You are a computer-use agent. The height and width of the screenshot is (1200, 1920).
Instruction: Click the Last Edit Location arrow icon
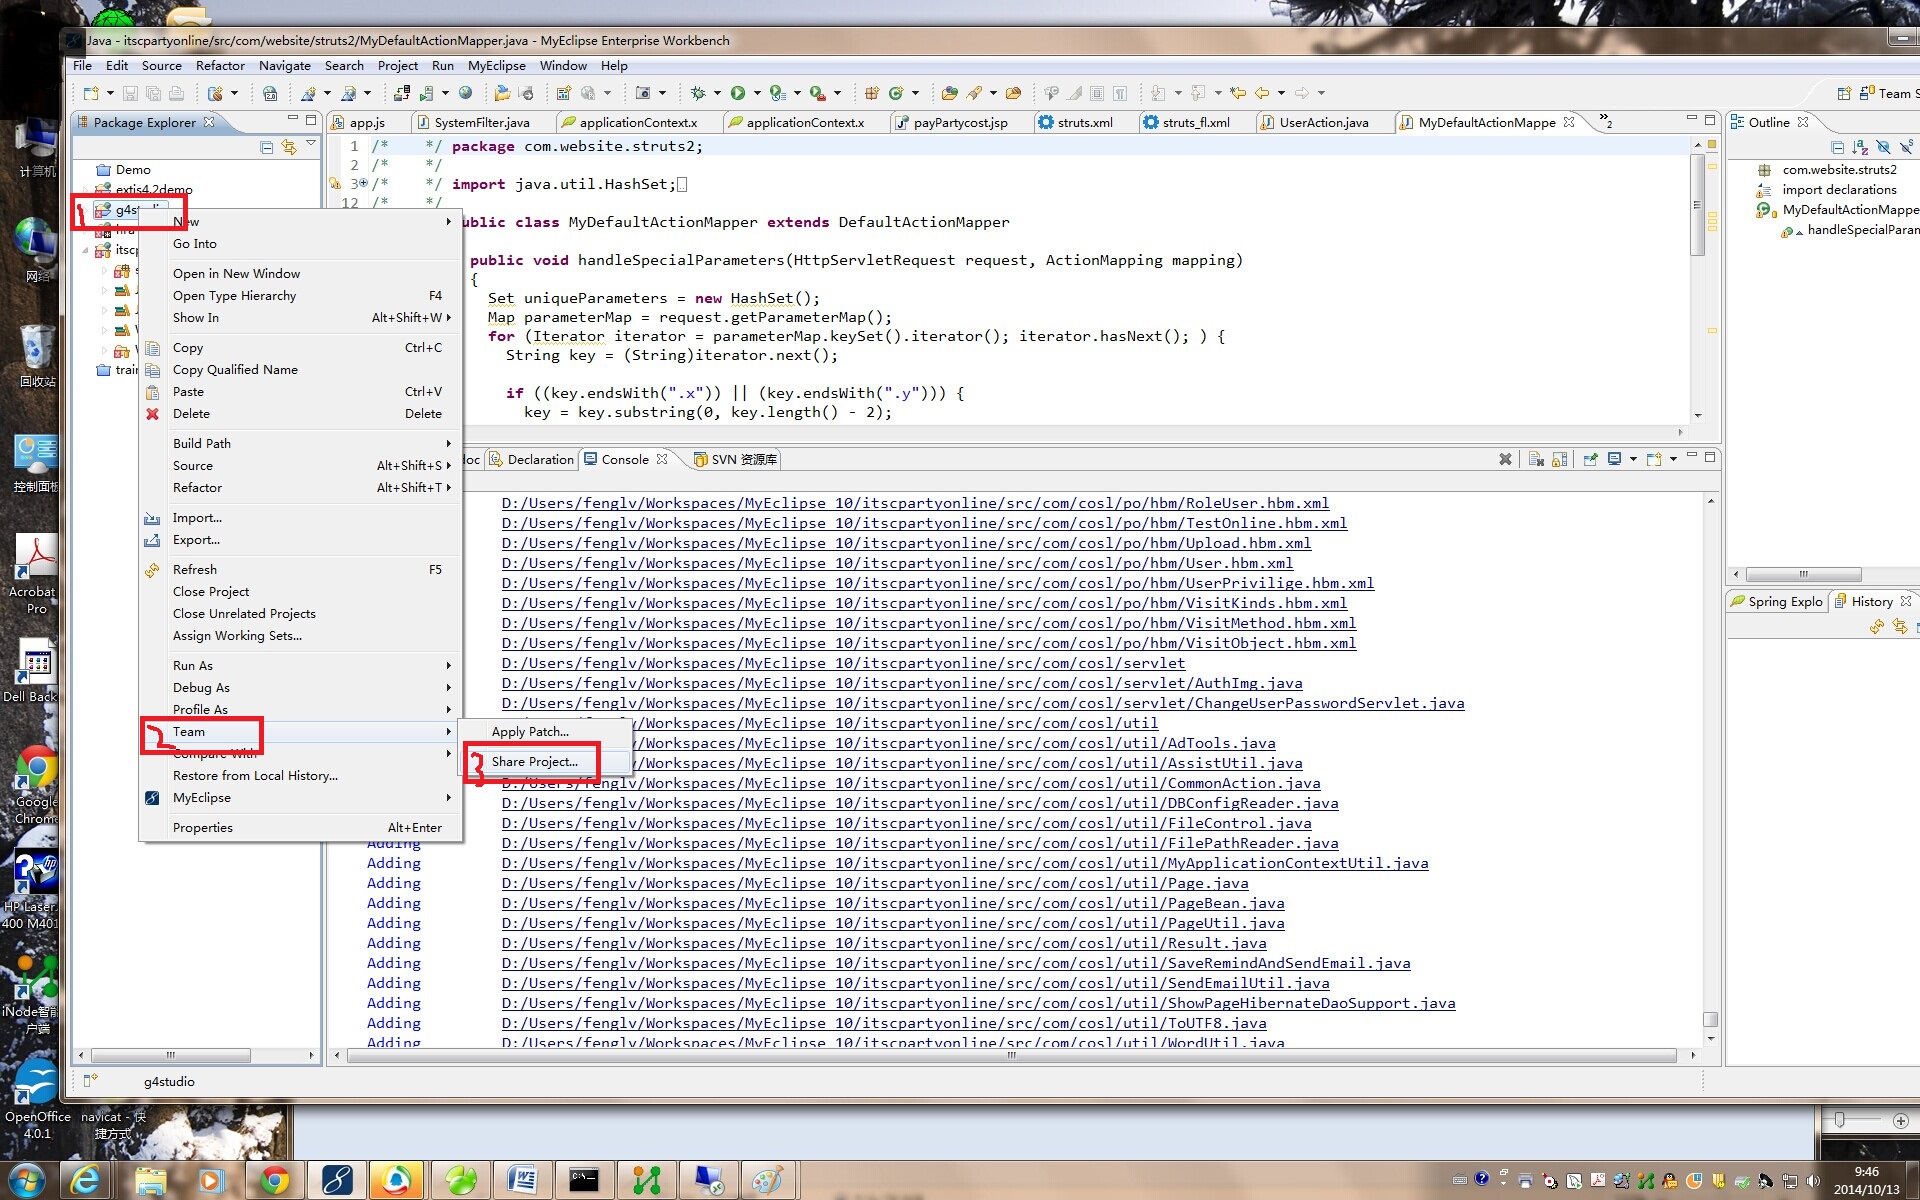coord(1238,93)
